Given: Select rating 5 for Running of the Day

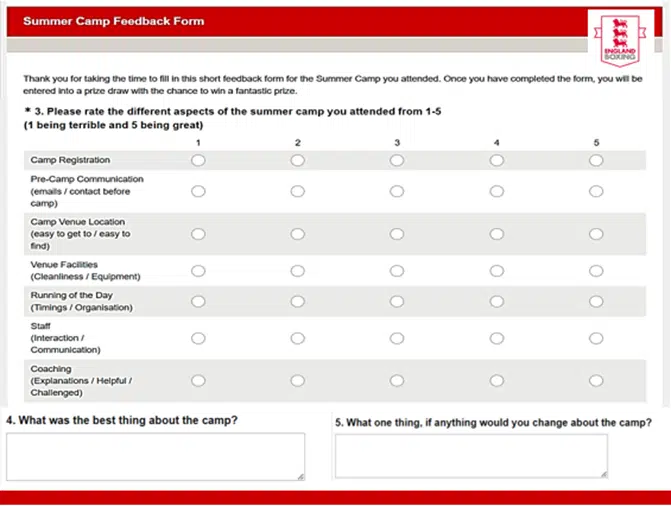Looking at the screenshot, I should [596, 301].
